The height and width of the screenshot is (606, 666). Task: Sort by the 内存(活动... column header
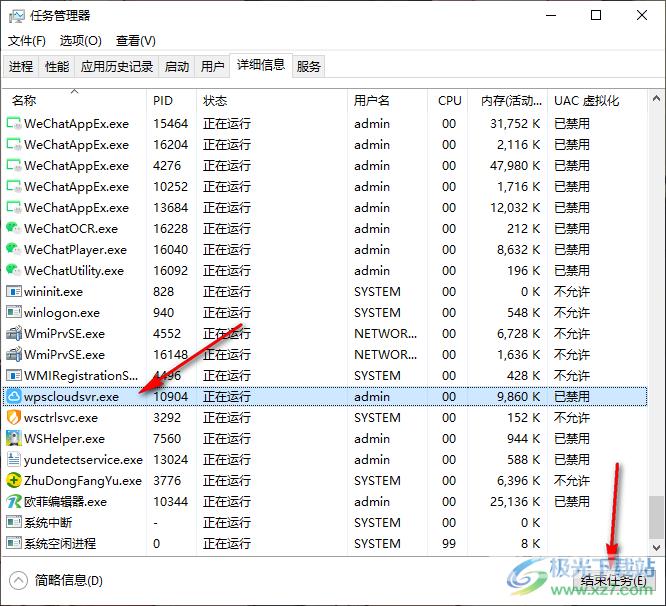pyautogui.click(x=508, y=101)
